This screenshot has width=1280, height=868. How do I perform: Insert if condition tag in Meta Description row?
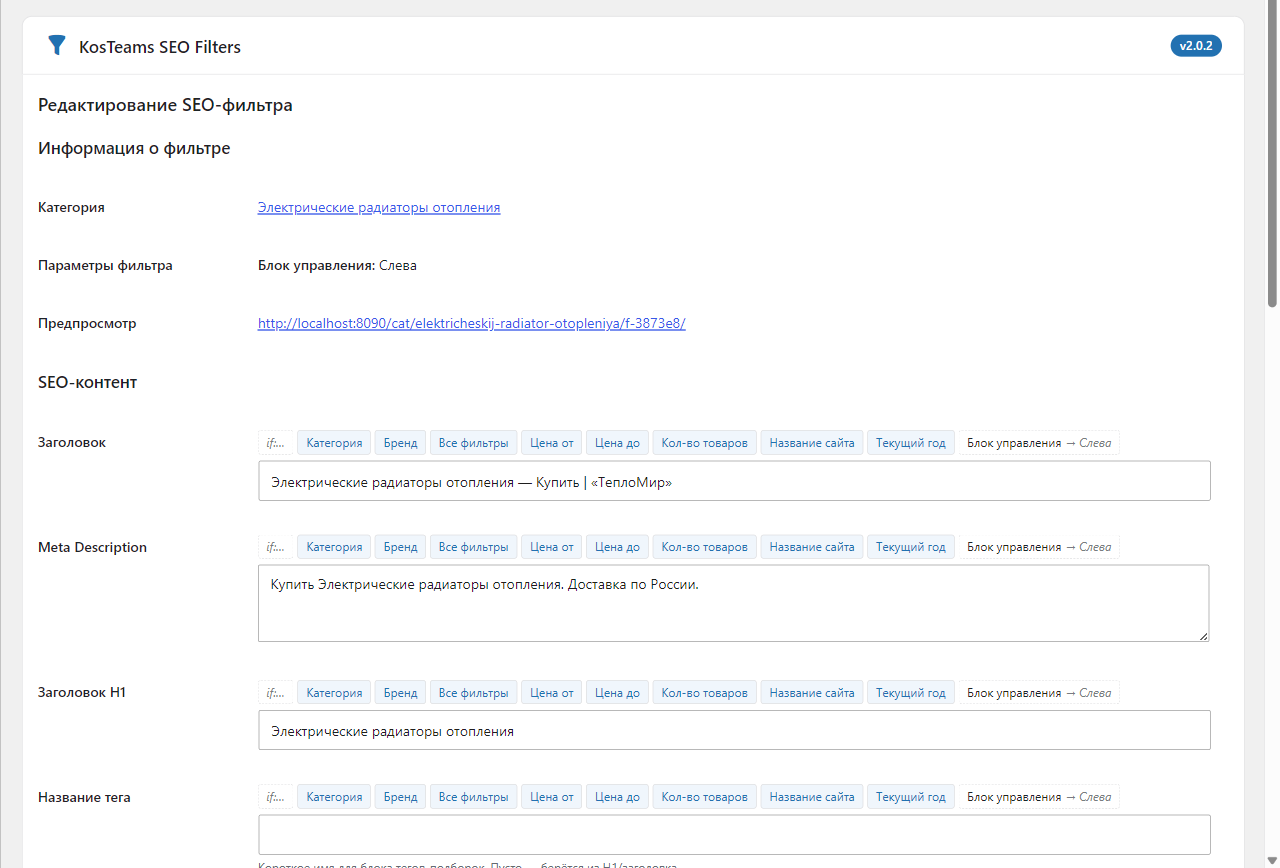click(276, 547)
